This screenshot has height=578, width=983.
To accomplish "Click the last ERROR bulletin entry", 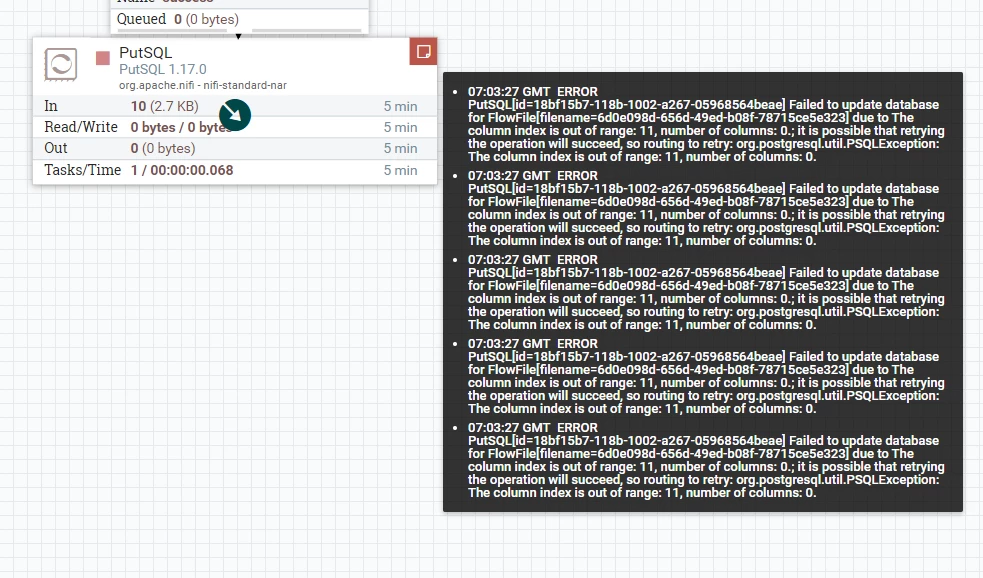I will click(706, 460).
